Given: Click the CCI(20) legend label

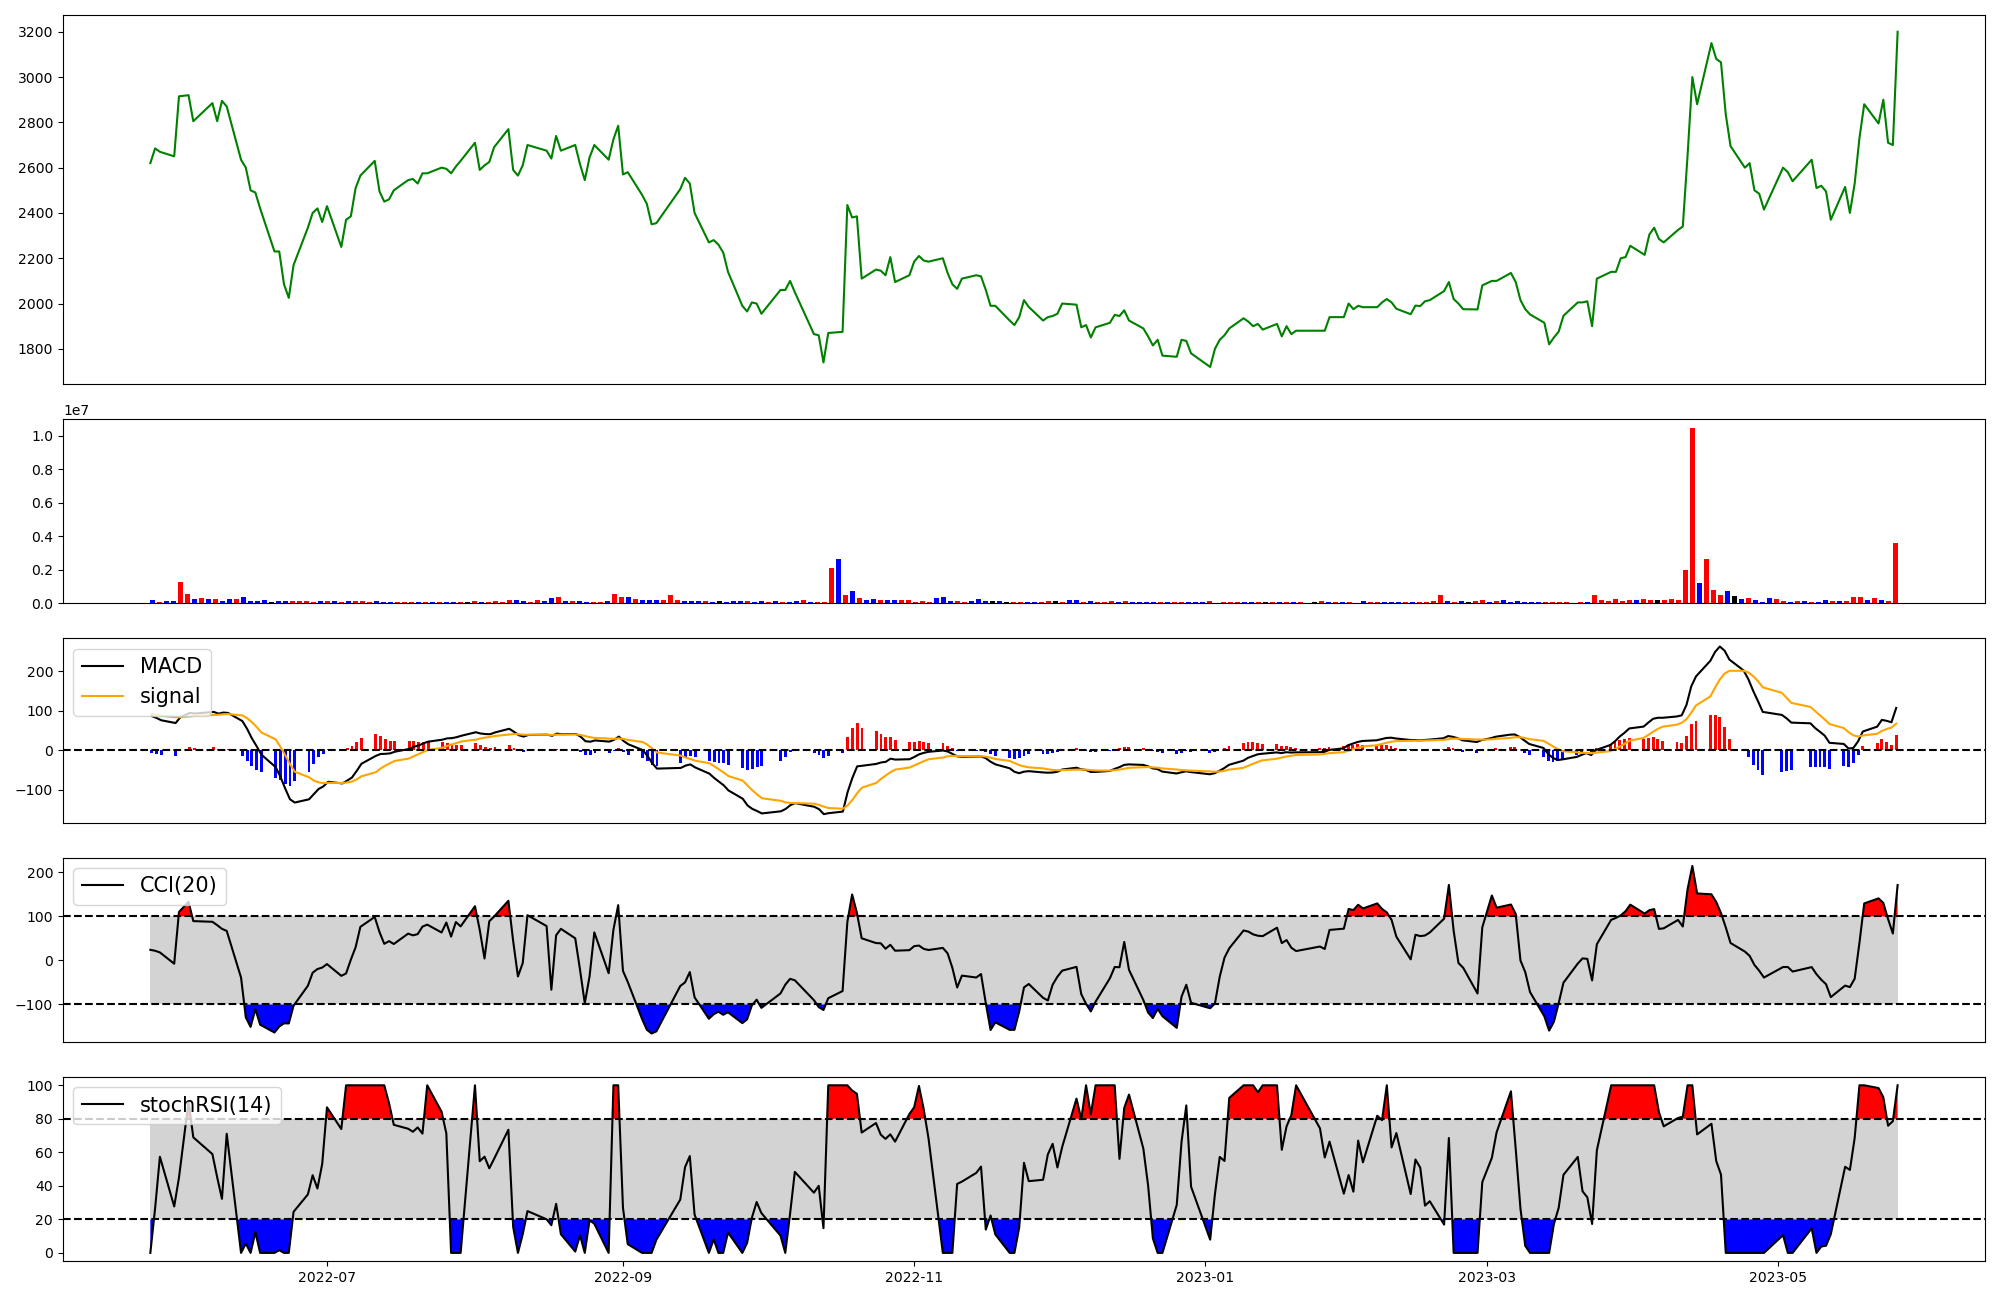Looking at the screenshot, I should coord(178,885).
